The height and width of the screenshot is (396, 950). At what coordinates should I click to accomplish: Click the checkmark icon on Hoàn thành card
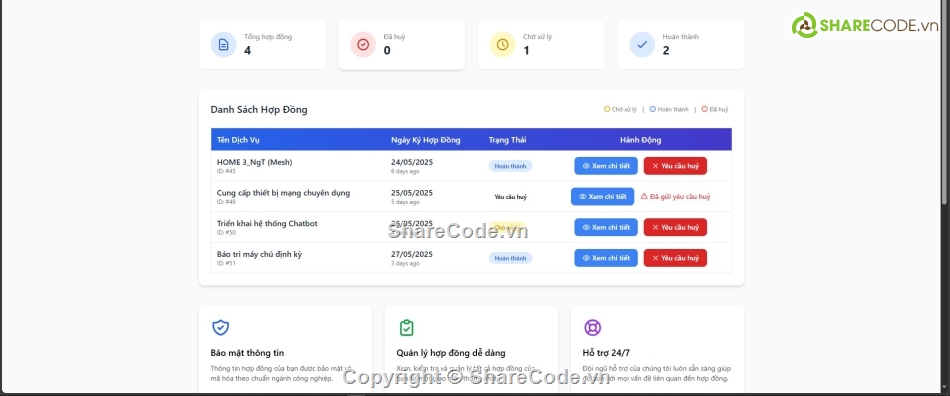click(642, 45)
